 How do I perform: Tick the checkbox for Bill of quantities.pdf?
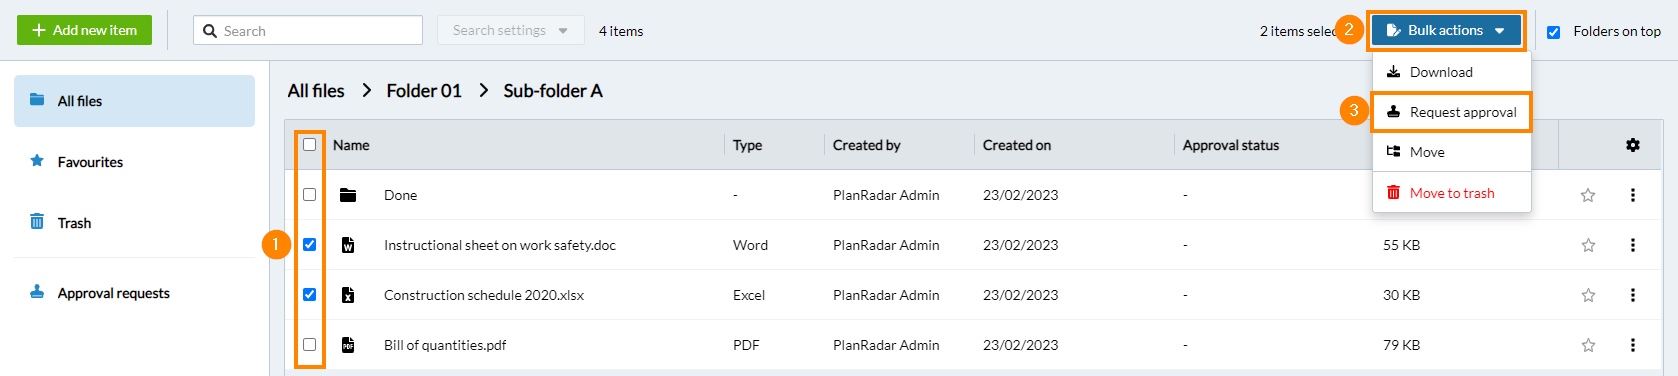click(x=310, y=345)
